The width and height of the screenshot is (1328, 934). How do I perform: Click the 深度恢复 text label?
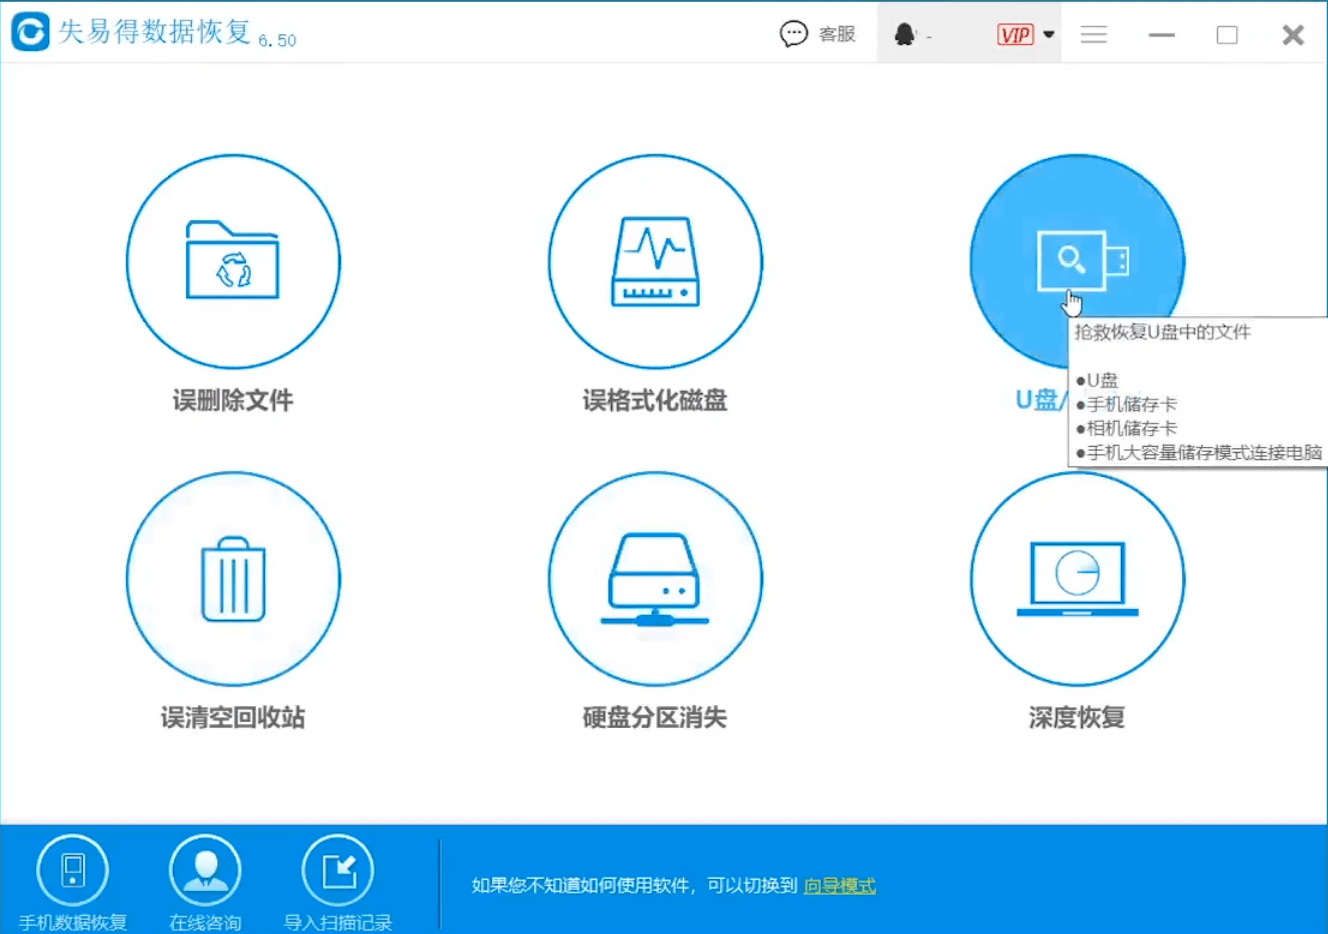pyautogui.click(x=1076, y=717)
